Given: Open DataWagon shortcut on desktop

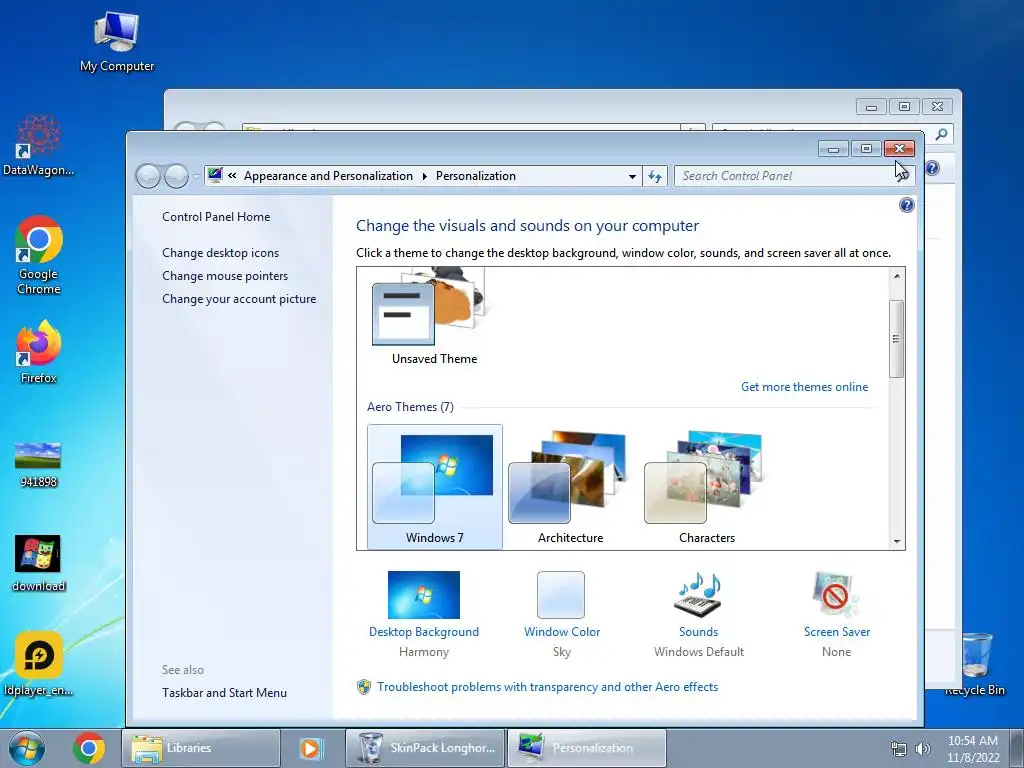Looking at the screenshot, I should pos(39,145).
